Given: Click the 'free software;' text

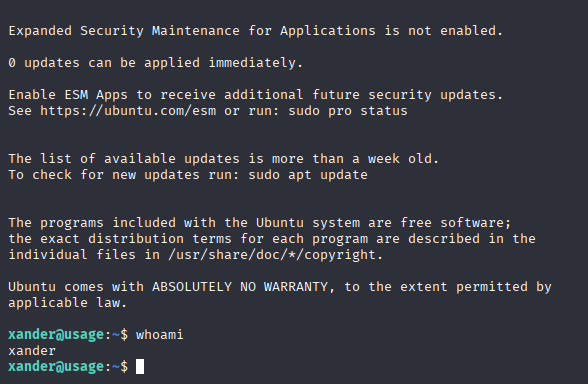Looking at the screenshot, I should (x=456, y=223).
